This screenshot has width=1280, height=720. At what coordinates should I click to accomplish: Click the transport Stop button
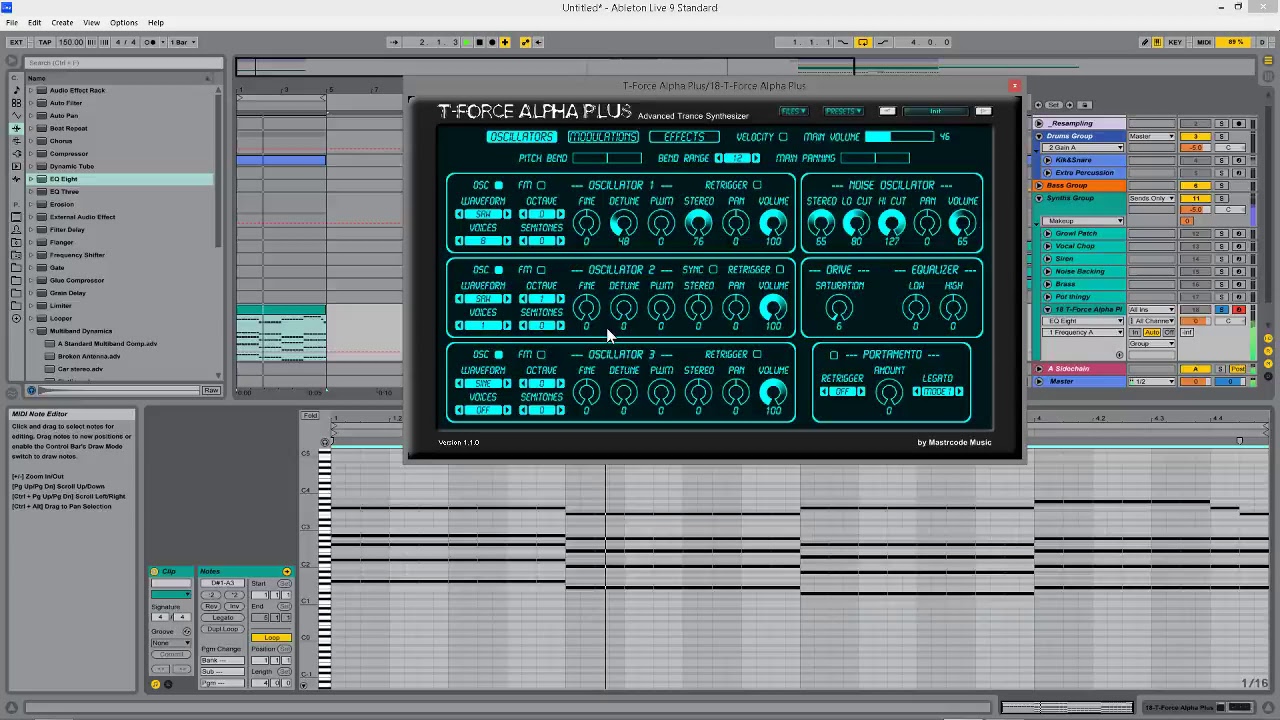479,42
